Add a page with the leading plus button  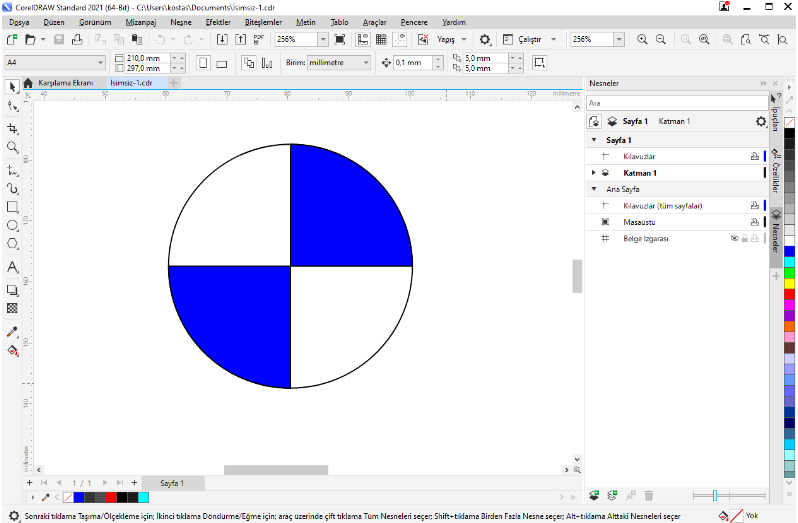(30, 483)
